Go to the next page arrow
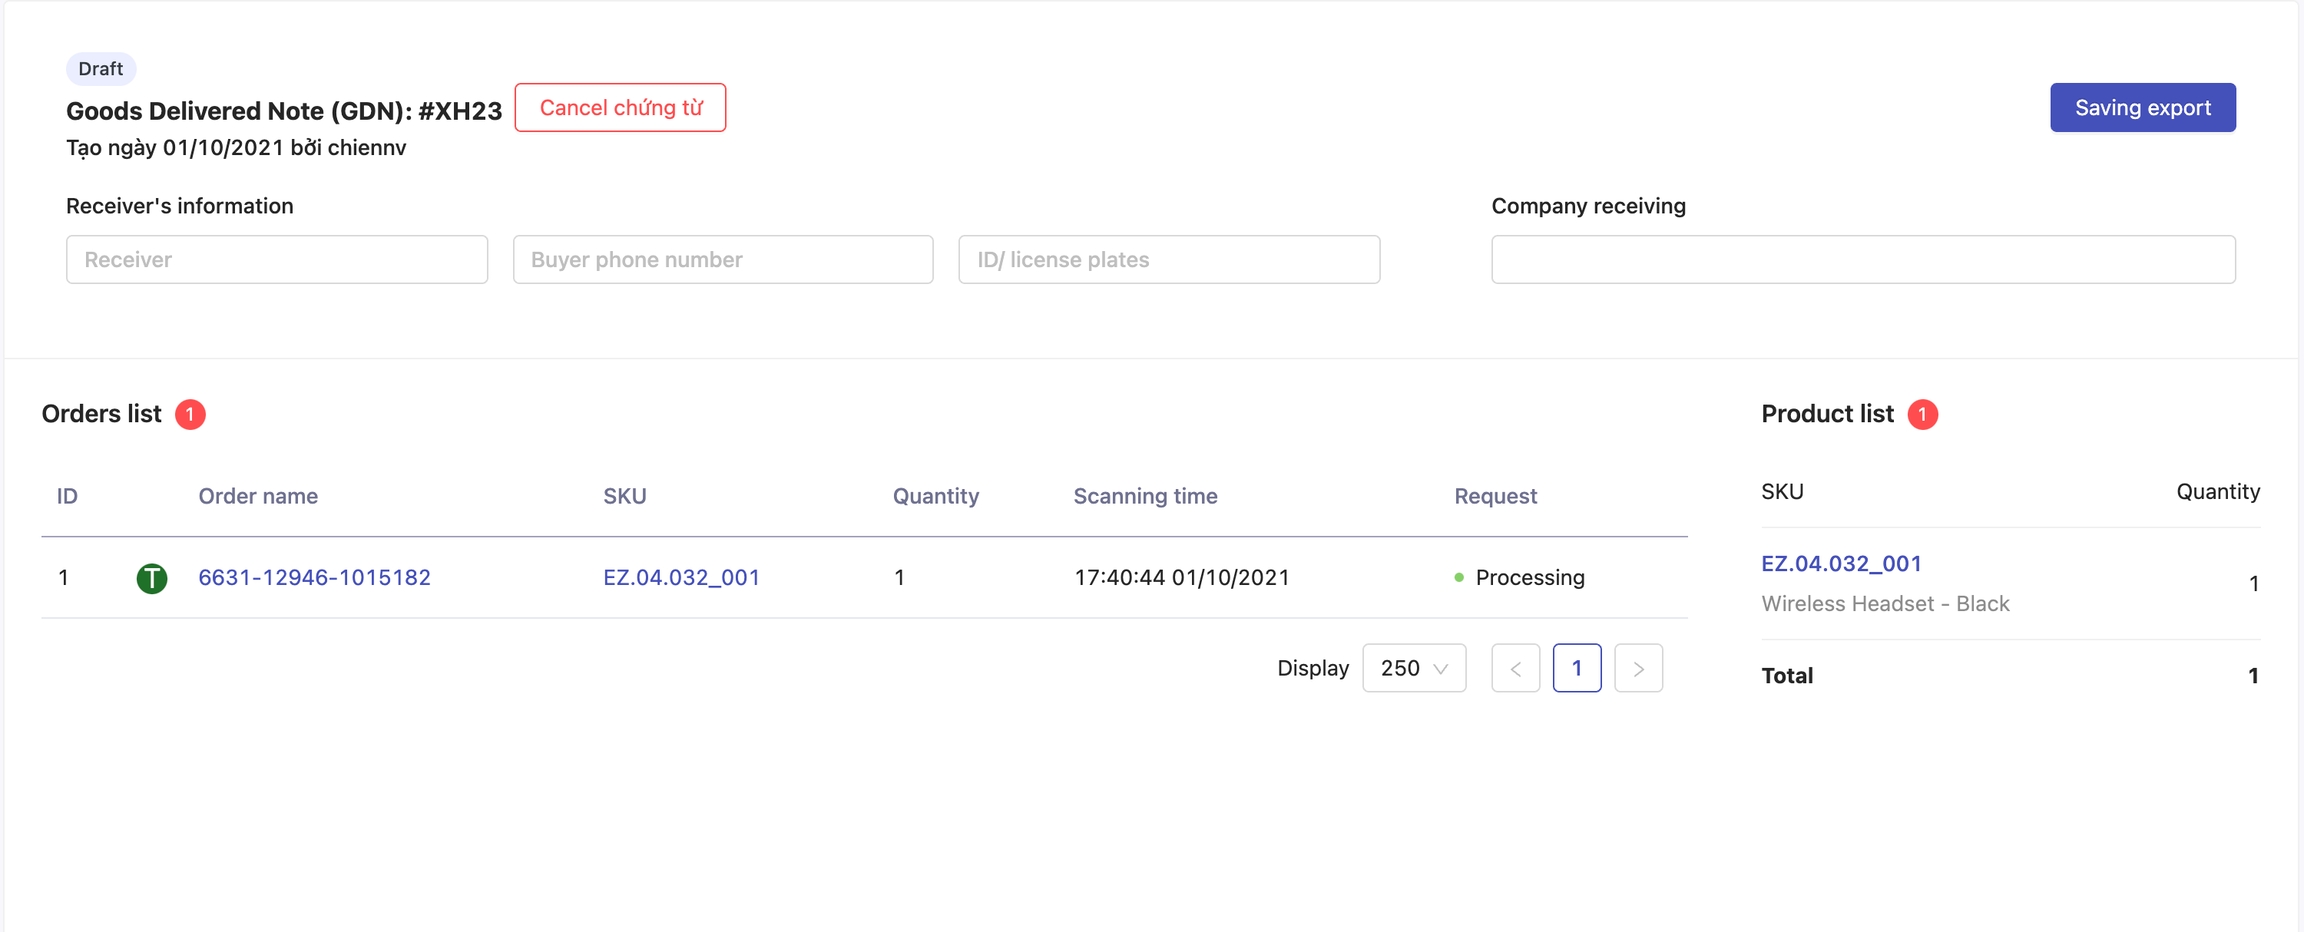The width and height of the screenshot is (2304, 932). pyautogui.click(x=1637, y=668)
